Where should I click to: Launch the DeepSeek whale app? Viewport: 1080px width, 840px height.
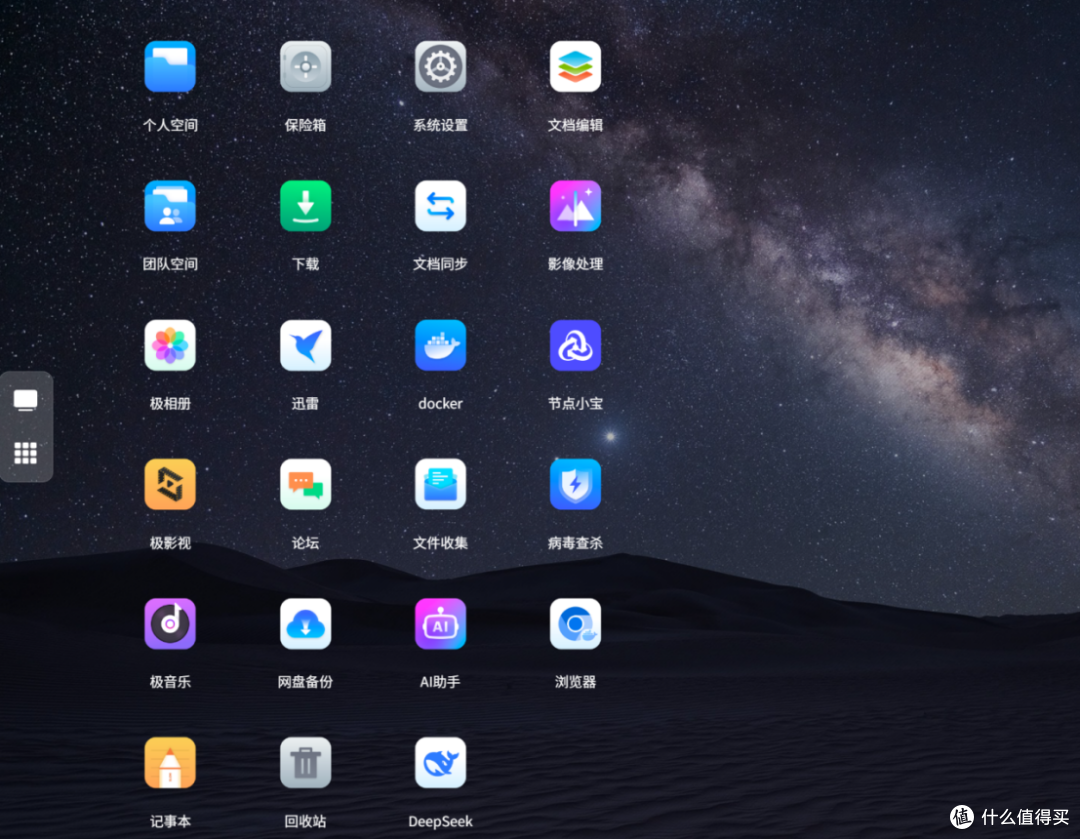(x=440, y=764)
